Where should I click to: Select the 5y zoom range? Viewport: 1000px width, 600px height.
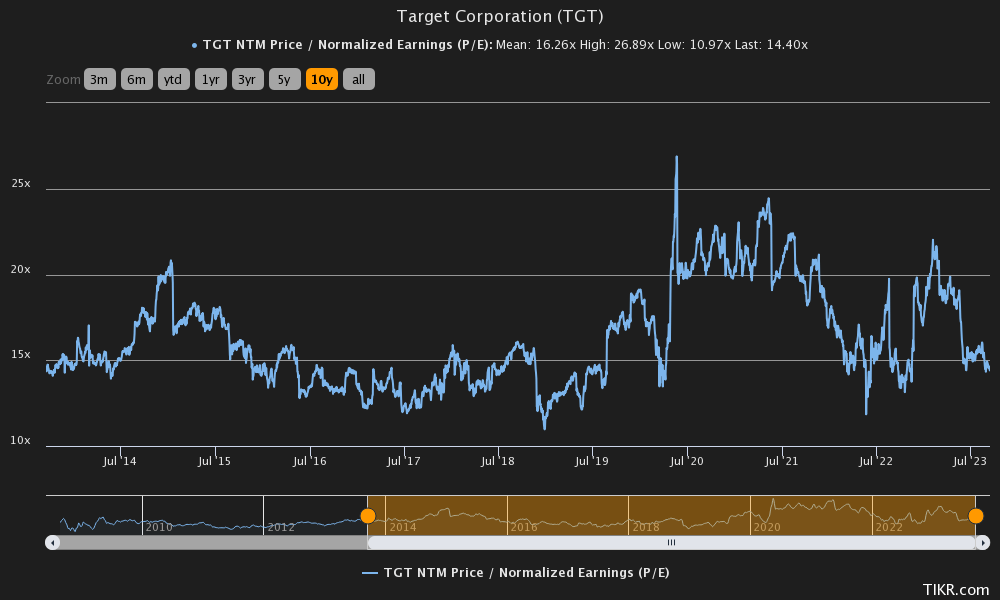283,79
